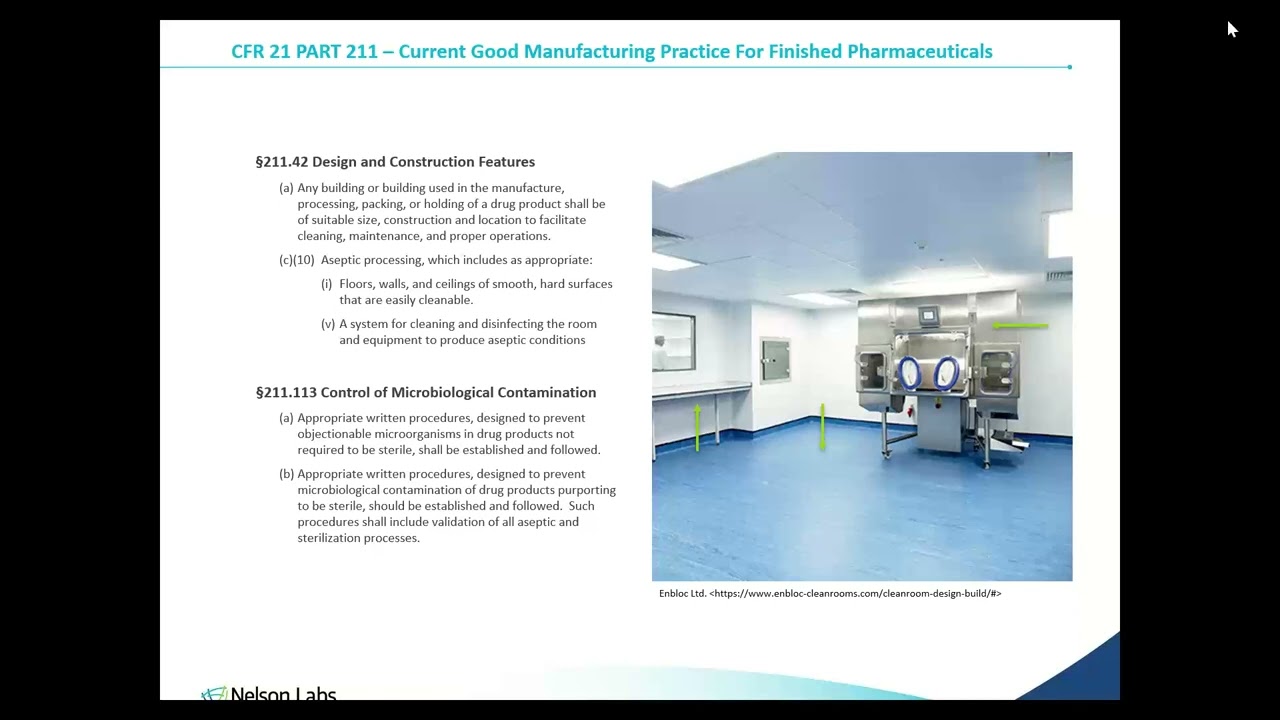
Task: Click the "(c)(10) Aseptic processing" line
Action: pos(435,260)
